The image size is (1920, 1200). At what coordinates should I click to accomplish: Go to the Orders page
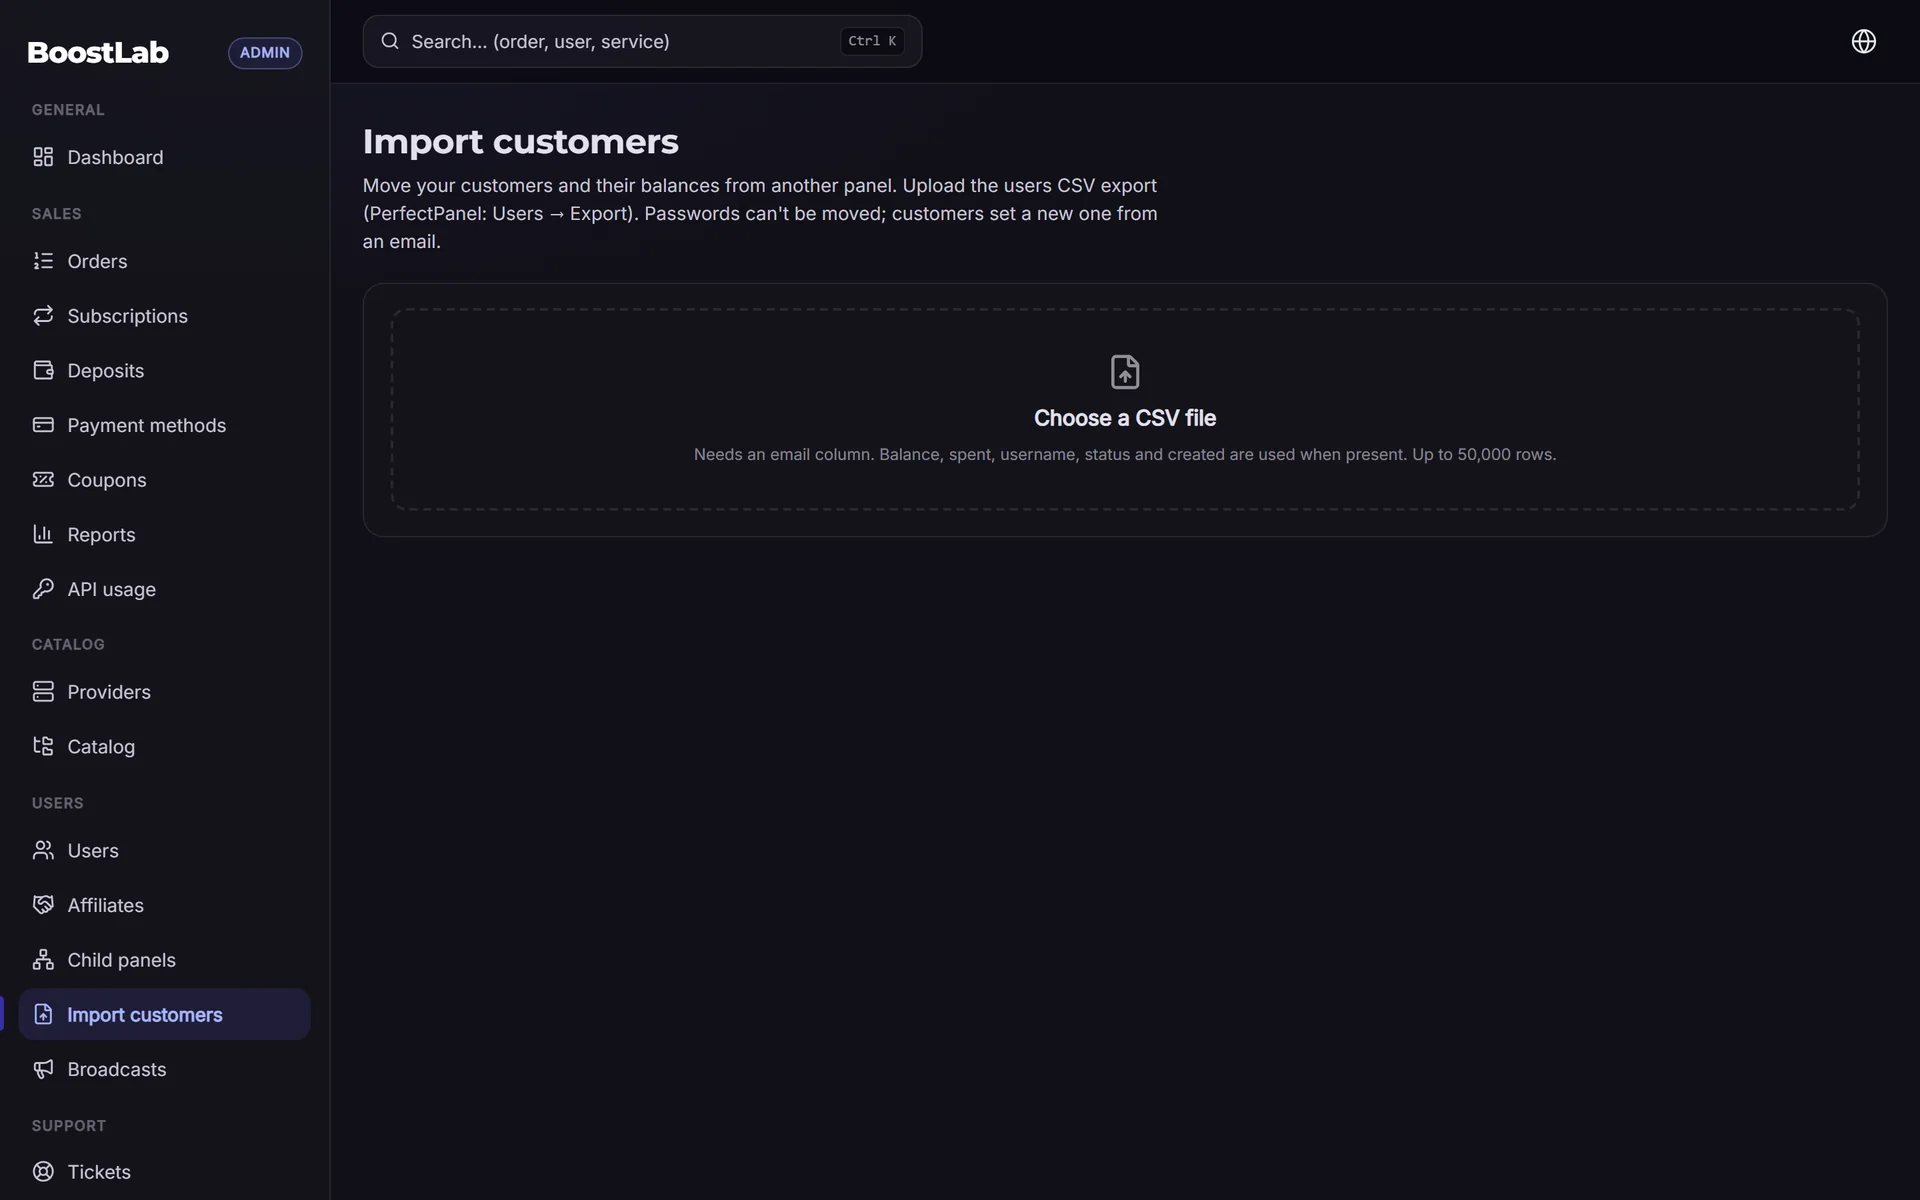(165, 261)
